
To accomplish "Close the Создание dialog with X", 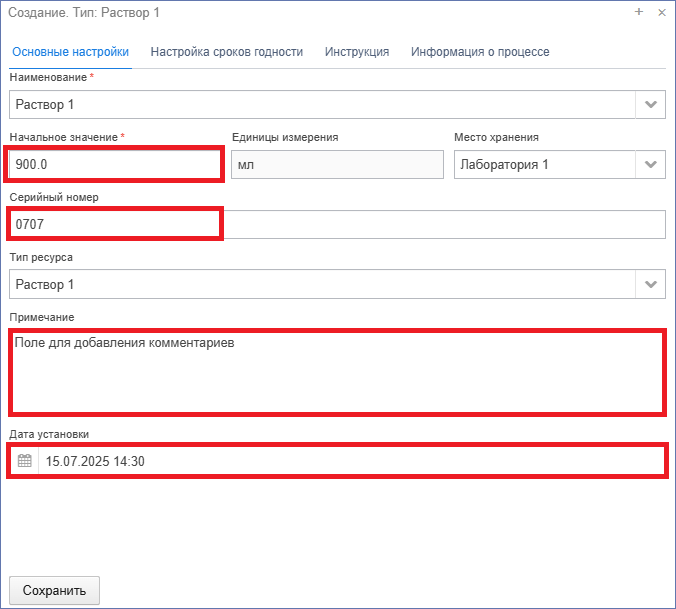I will click(x=662, y=12).
